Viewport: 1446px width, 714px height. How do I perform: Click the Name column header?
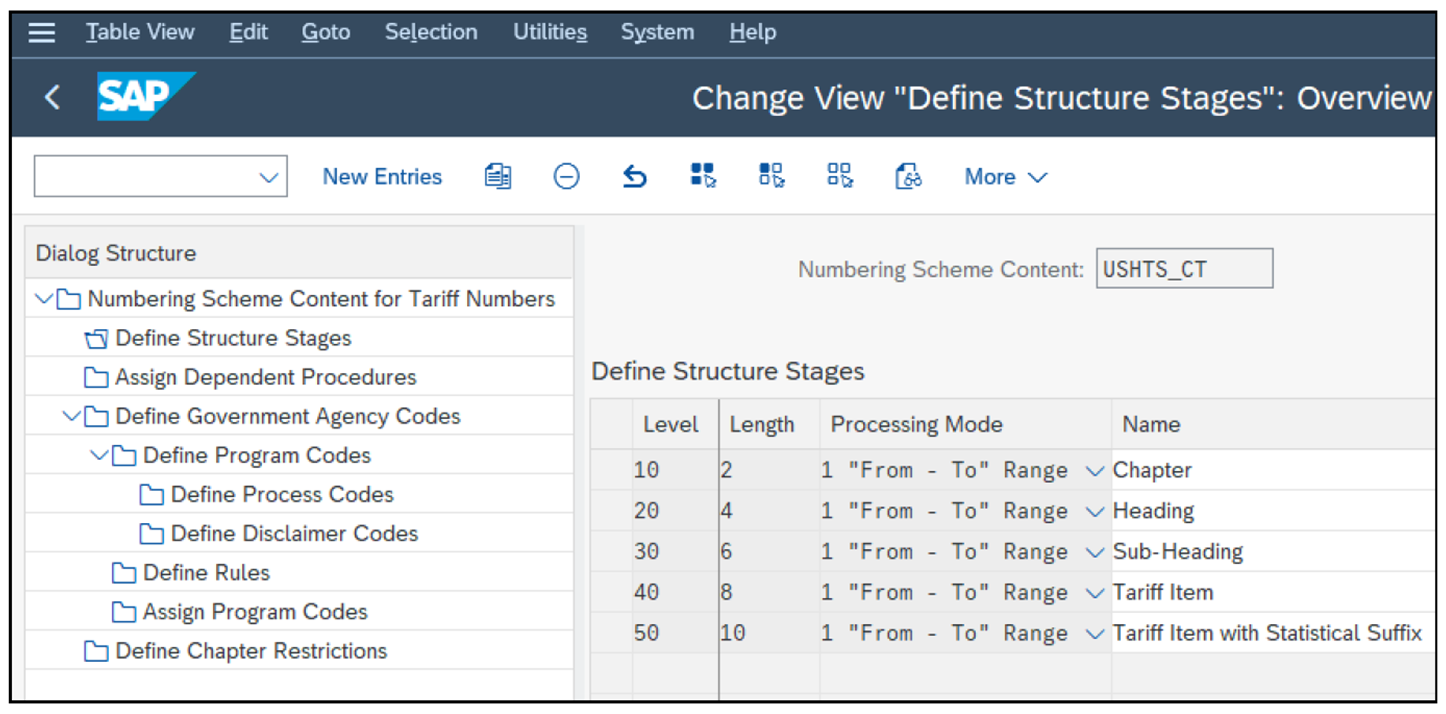[x=1273, y=425]
